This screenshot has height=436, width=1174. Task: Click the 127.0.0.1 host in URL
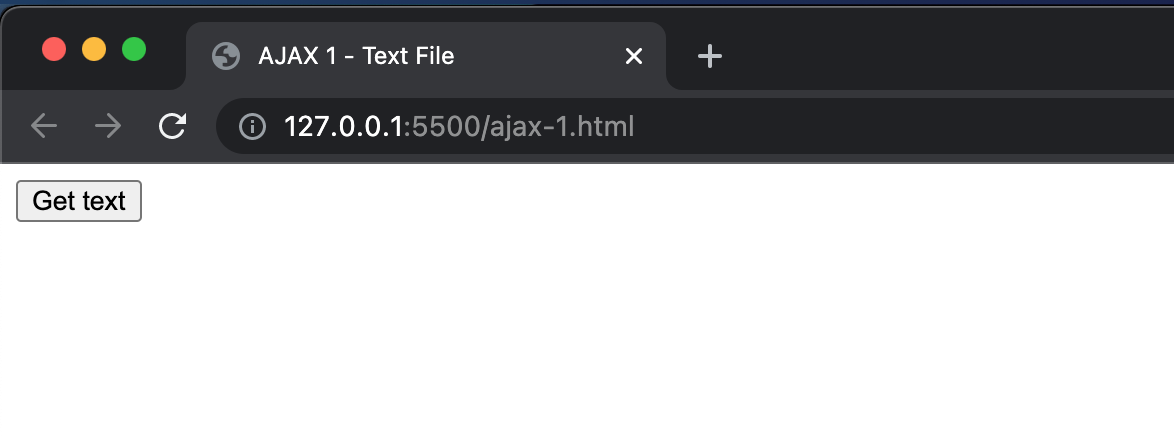click(343, 127)
